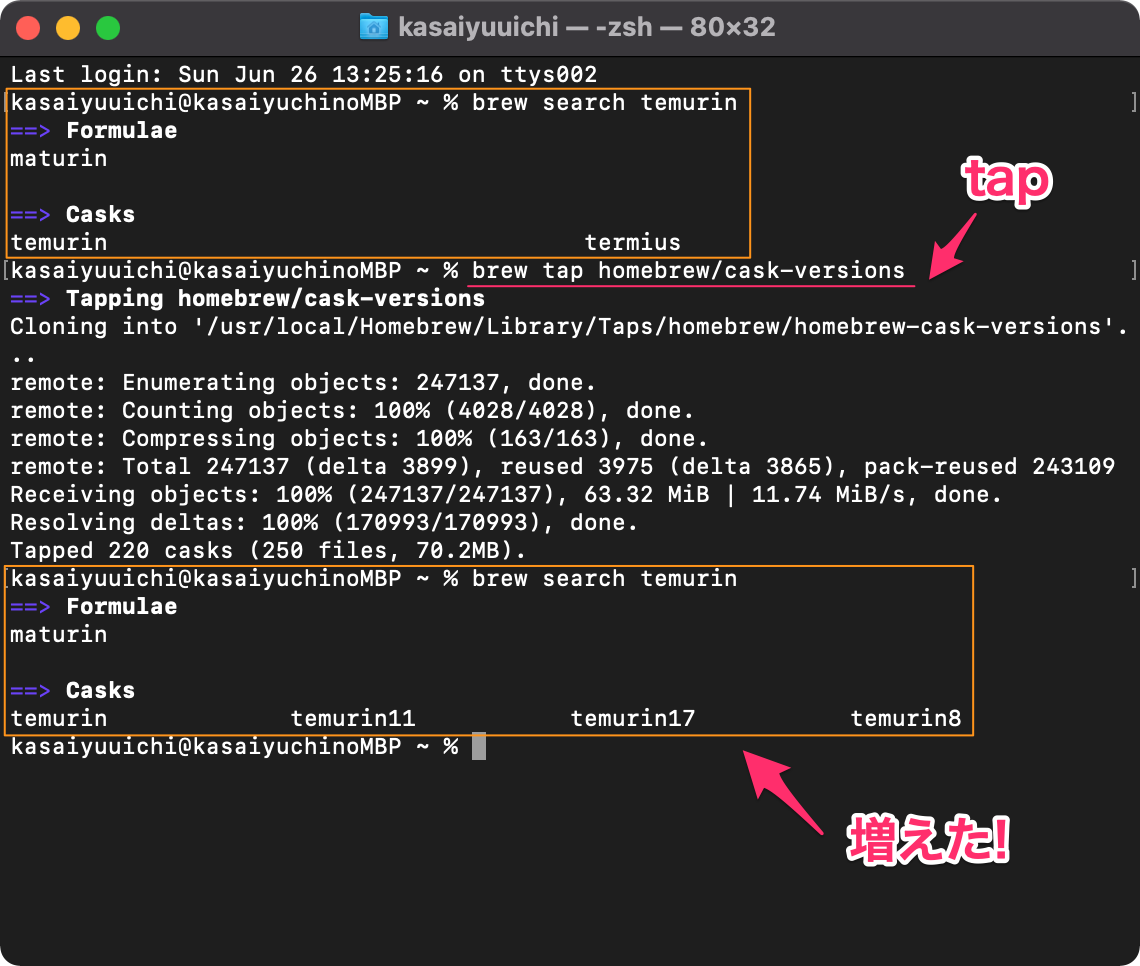
Task: Select "temurin11" in the search results
Action: [x=352, y=718]
